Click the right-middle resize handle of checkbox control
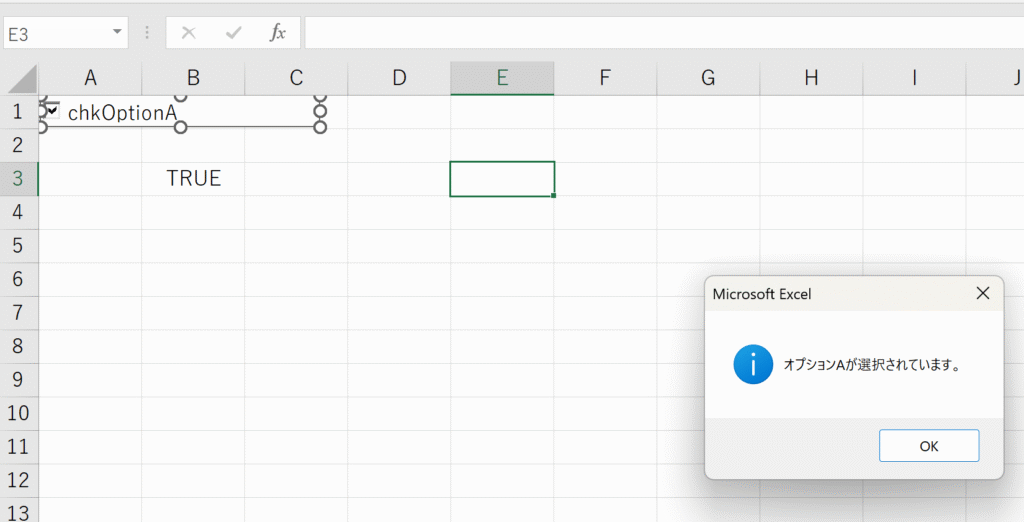The height and width of the screenshot is (522, 1024). [320, 111]
